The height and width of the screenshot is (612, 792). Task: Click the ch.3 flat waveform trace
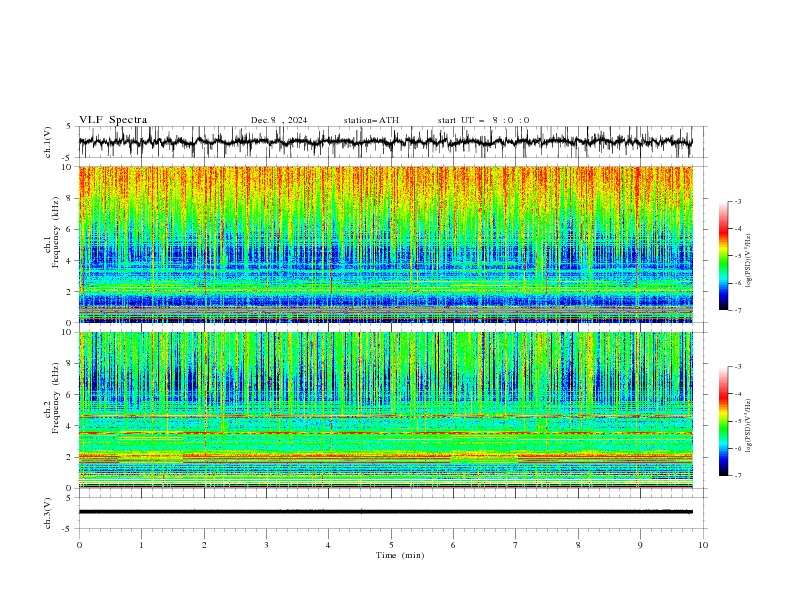coord(385,512)
